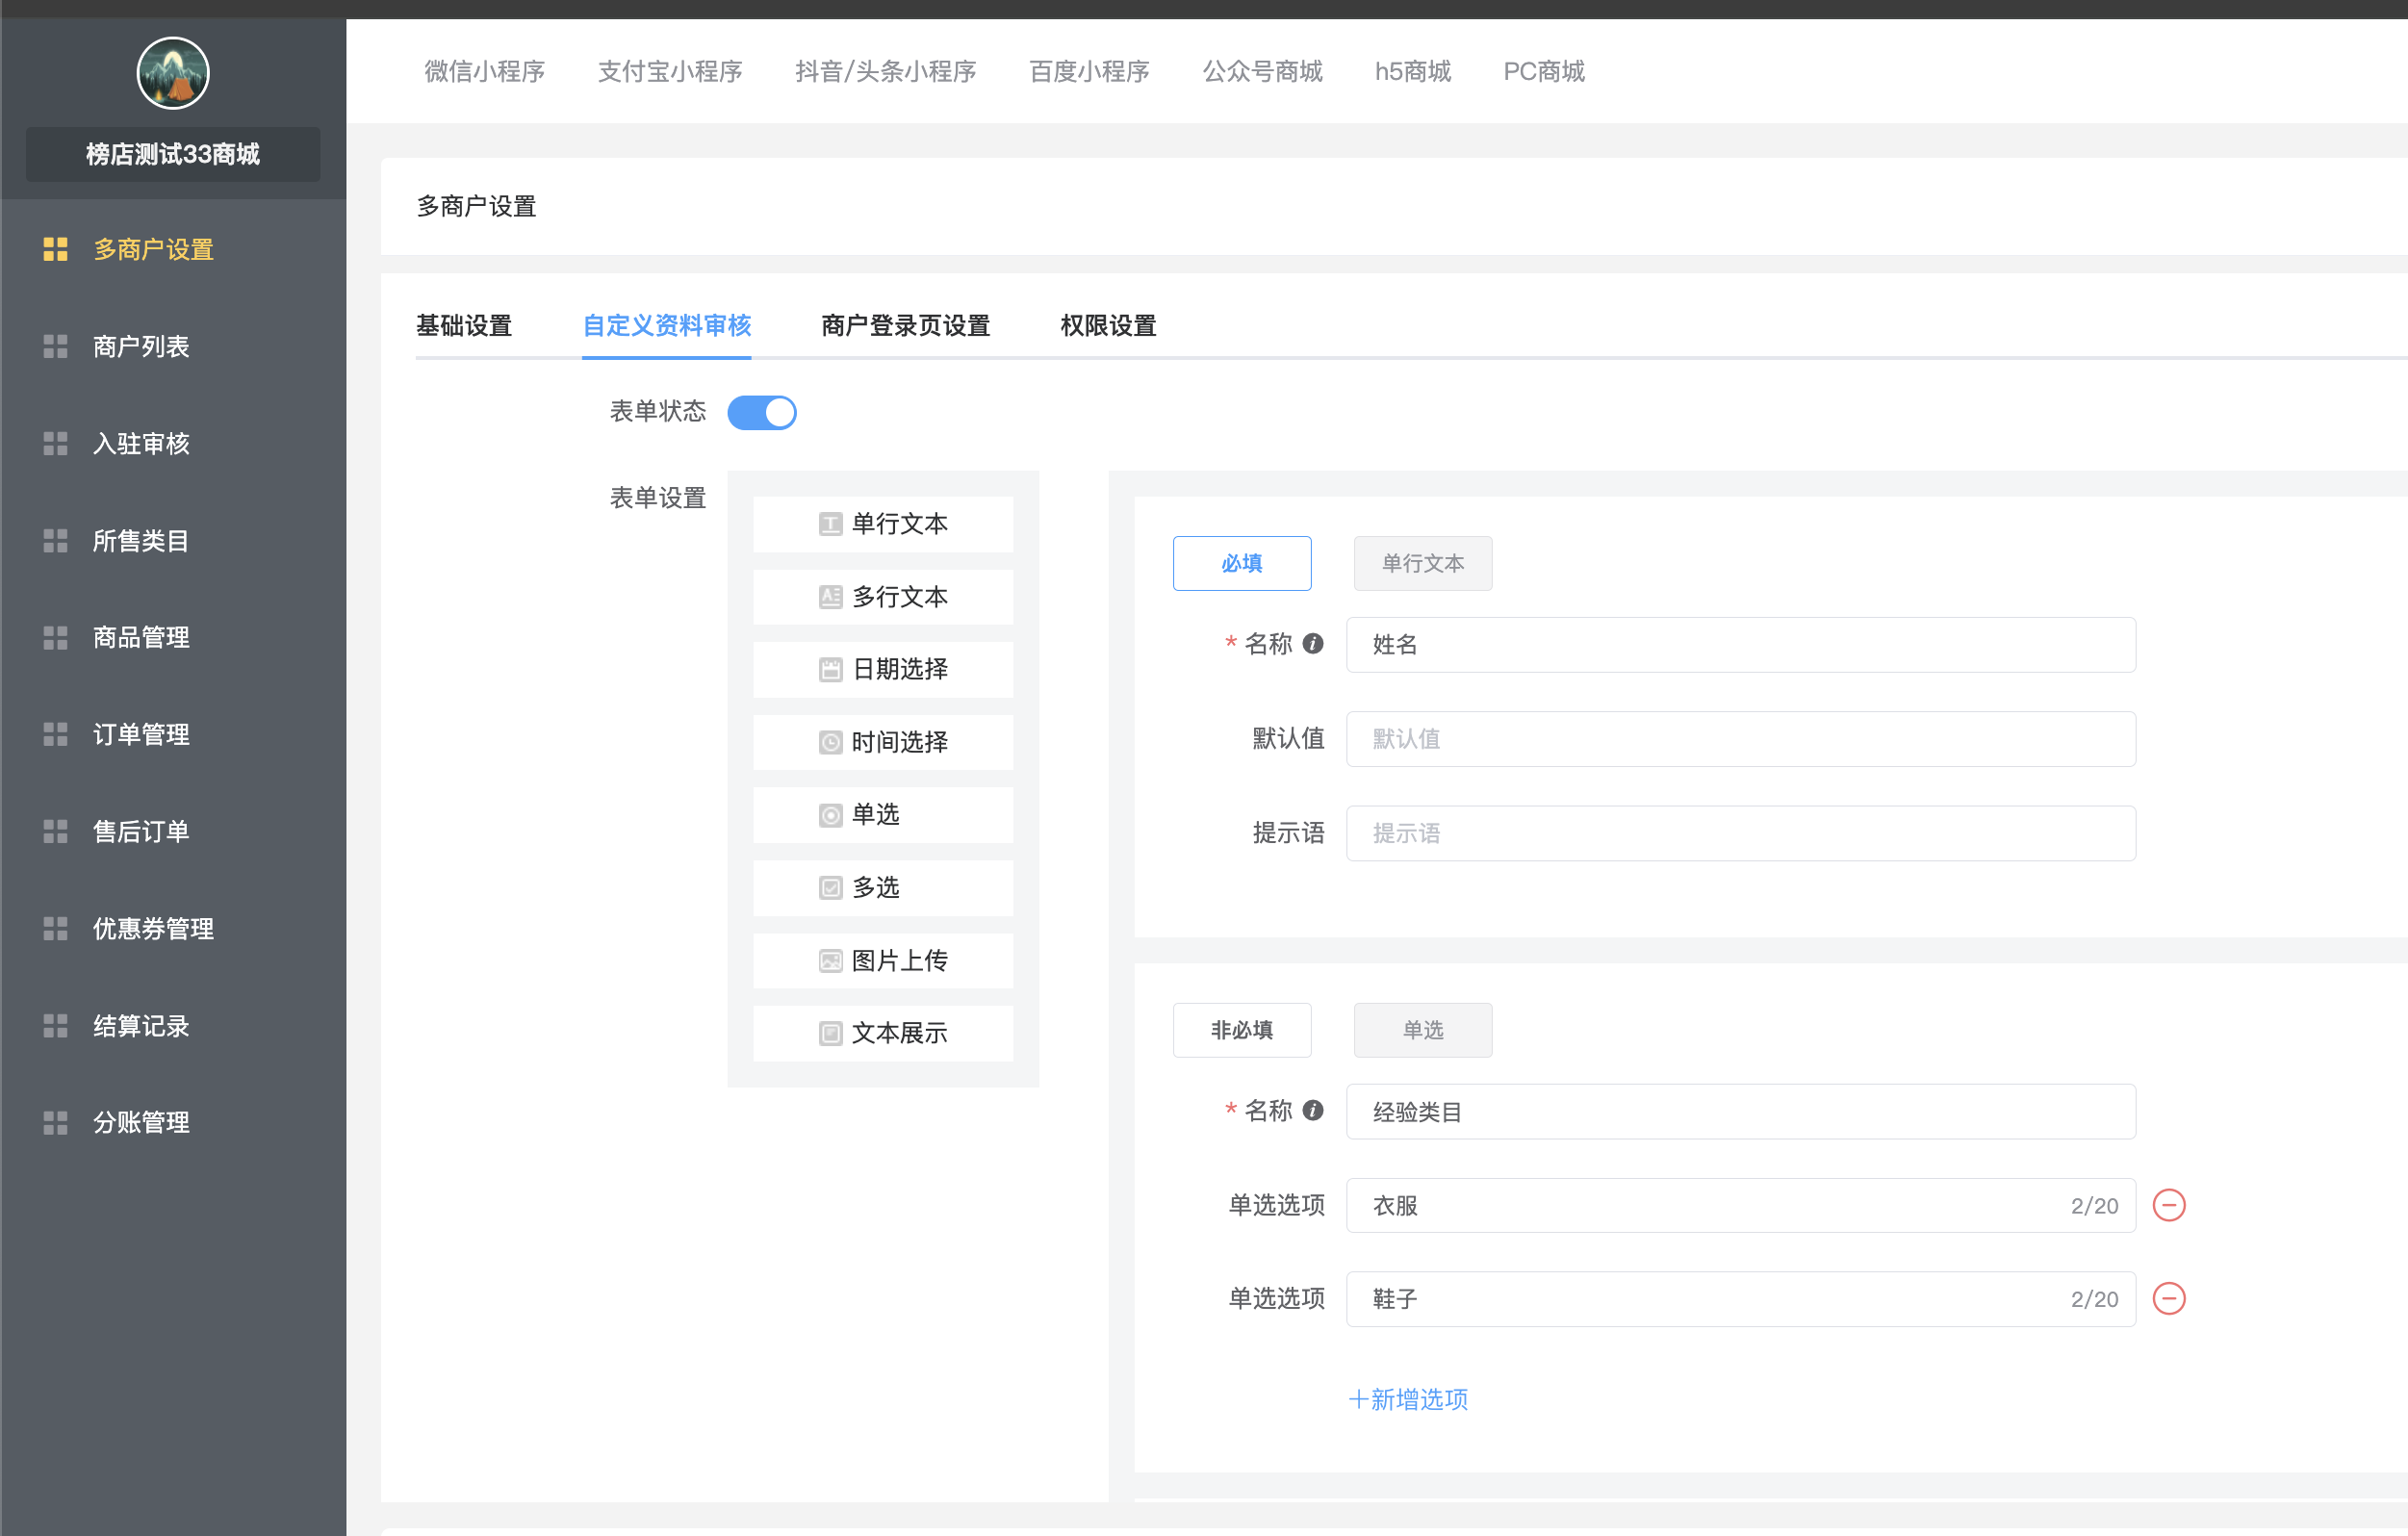Toggle the 非必填 optional button
The width and height of the screenshot is (2408, 1536).
(x=1241, y=1030)
